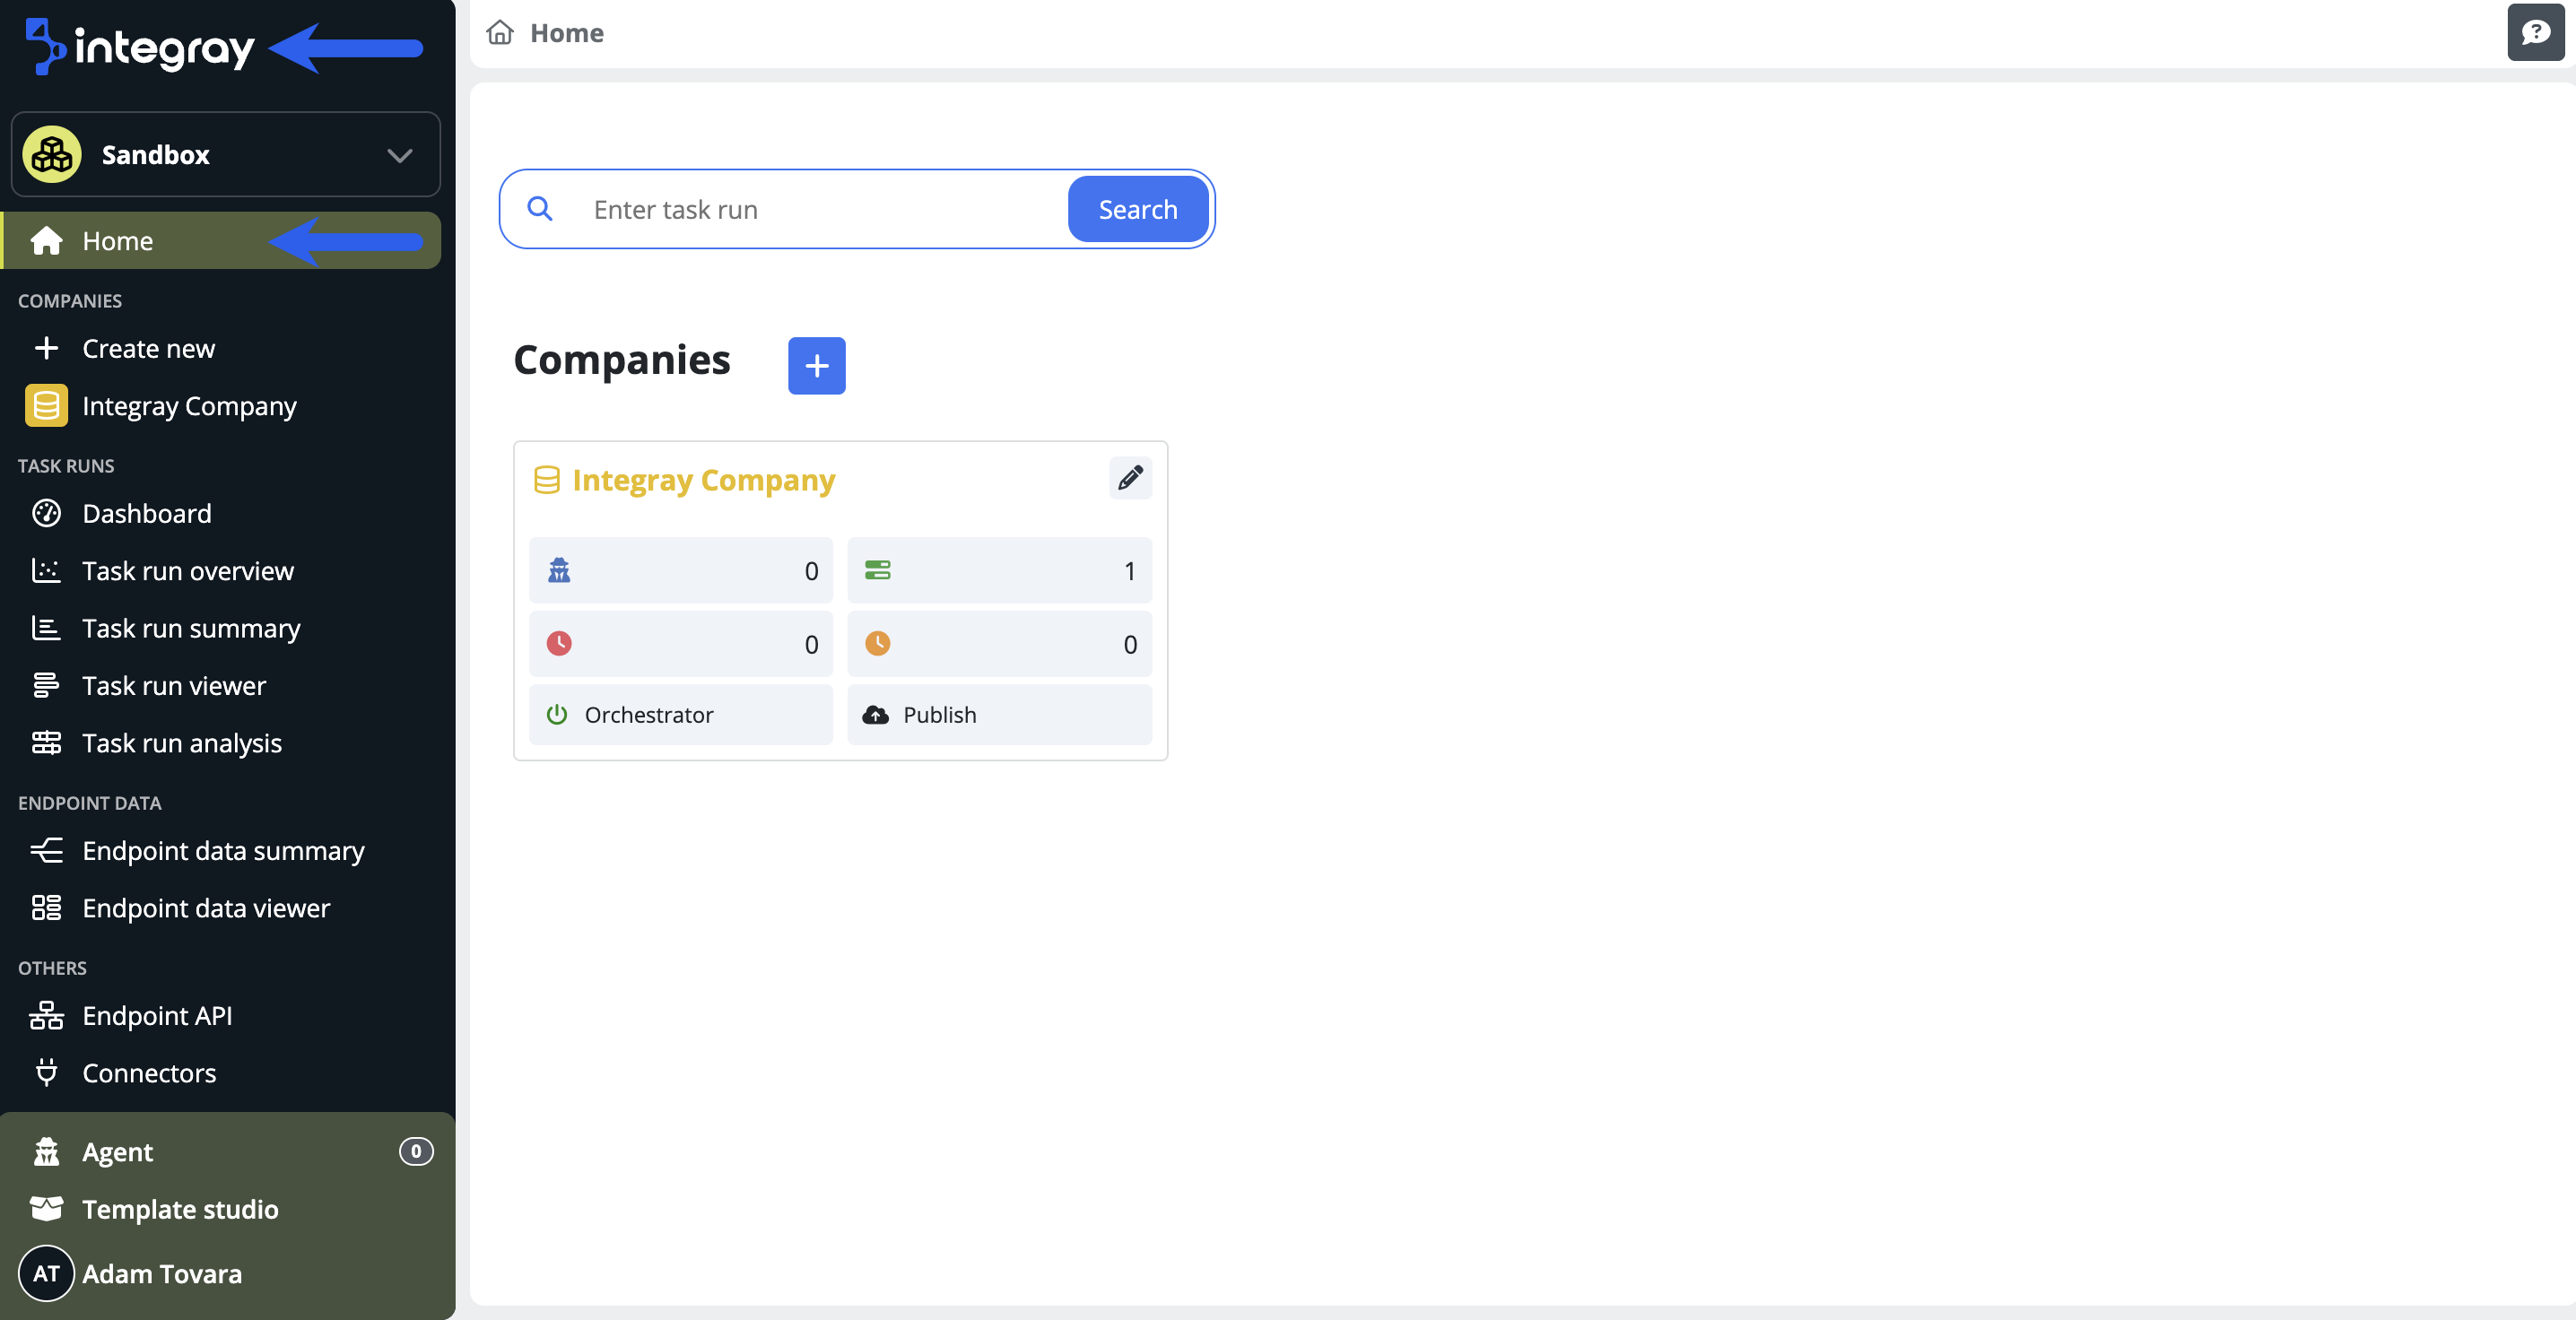Viewport: 2576px width, 1320px height.
Task: Open the Adam Tovara user menu
Action: pyautogui.click(x=162, y=1274)
